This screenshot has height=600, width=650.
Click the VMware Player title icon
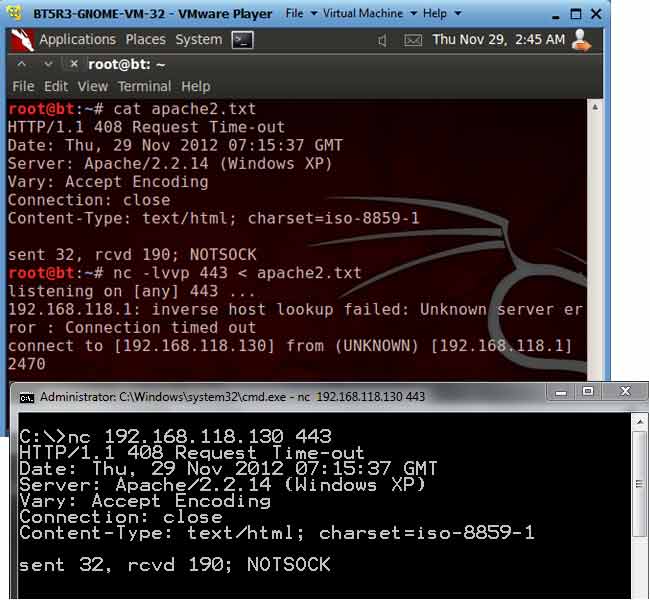(x=15, y=14)
